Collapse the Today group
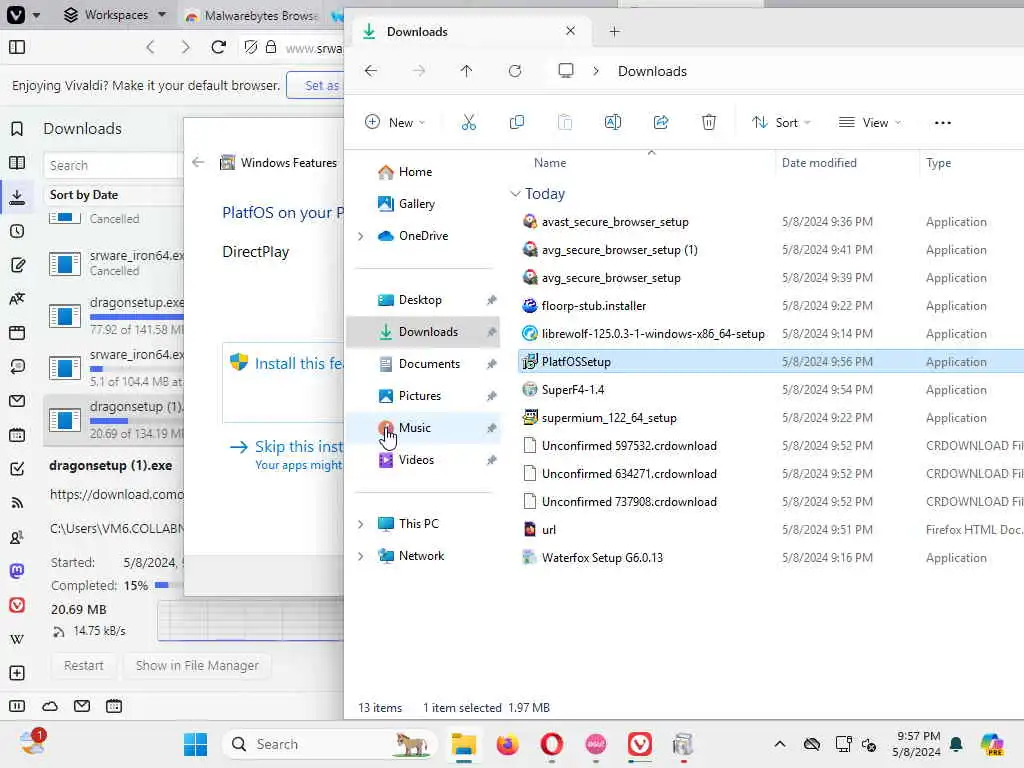The height and width of the screenshot is (768, 1024). [515, 194]
